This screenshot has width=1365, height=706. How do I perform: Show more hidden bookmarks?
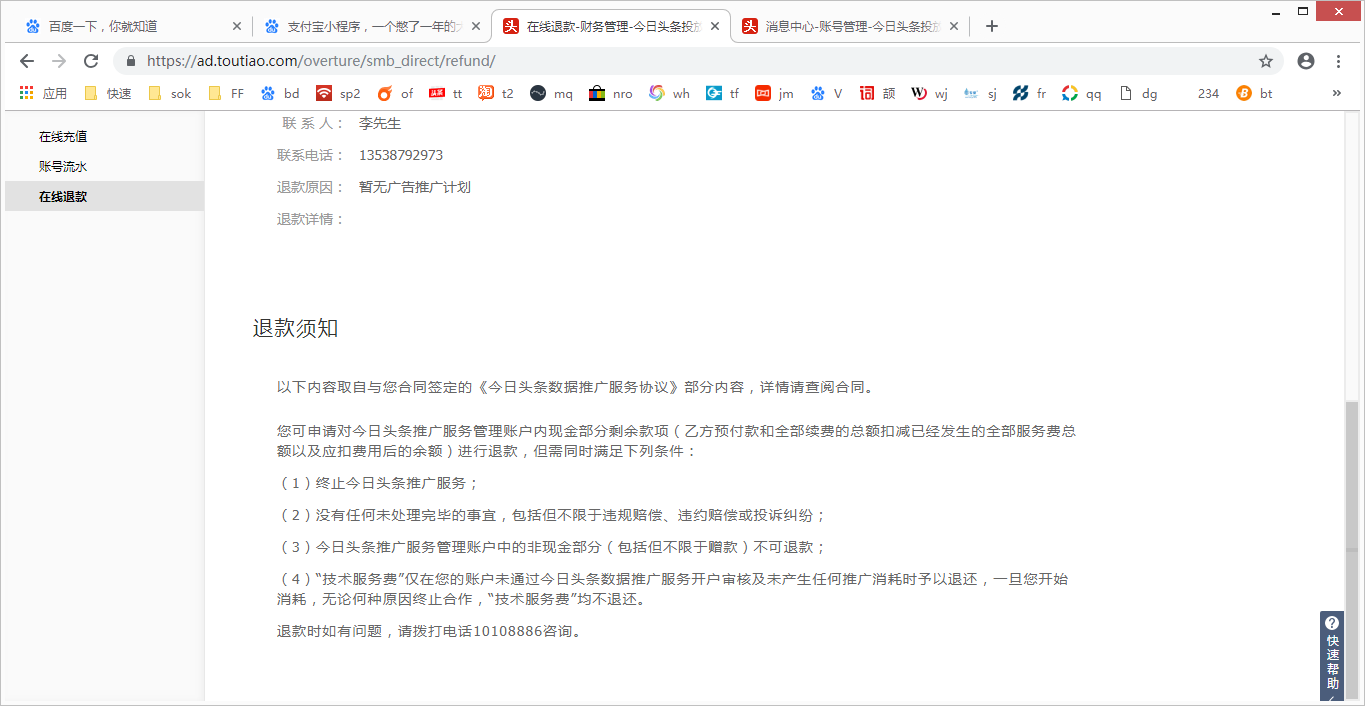tap(1337, 93)
